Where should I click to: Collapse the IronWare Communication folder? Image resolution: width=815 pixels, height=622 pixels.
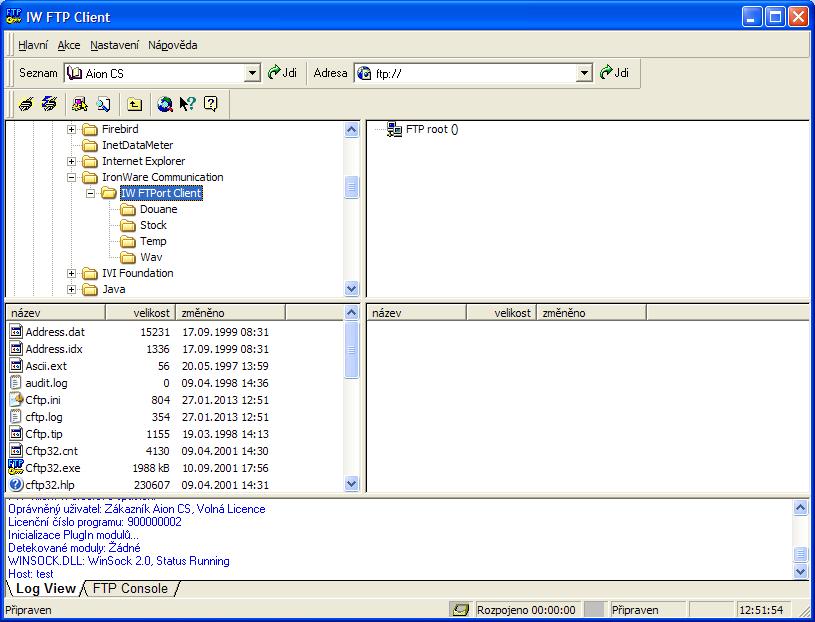pos(72,178)
